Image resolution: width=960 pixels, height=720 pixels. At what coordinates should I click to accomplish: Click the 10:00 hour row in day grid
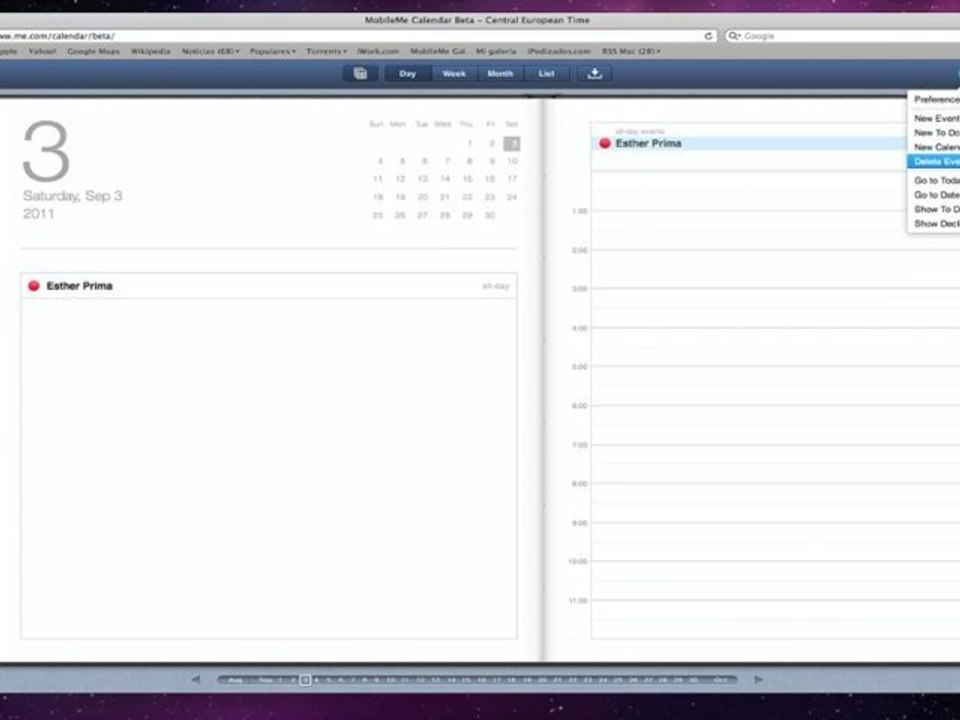(775, 580)
